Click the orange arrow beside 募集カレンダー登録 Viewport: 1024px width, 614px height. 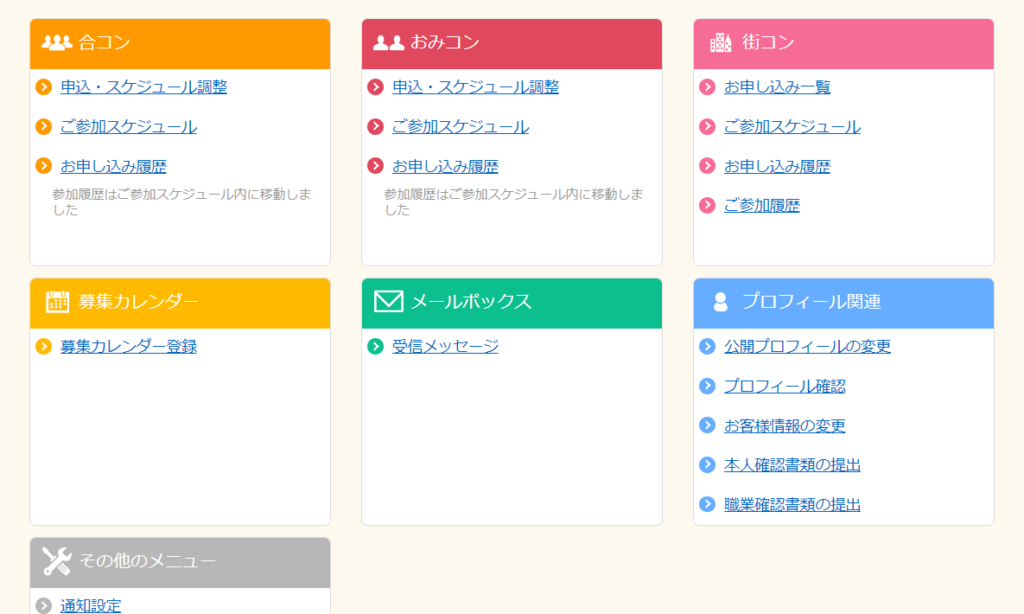point(43,346)
